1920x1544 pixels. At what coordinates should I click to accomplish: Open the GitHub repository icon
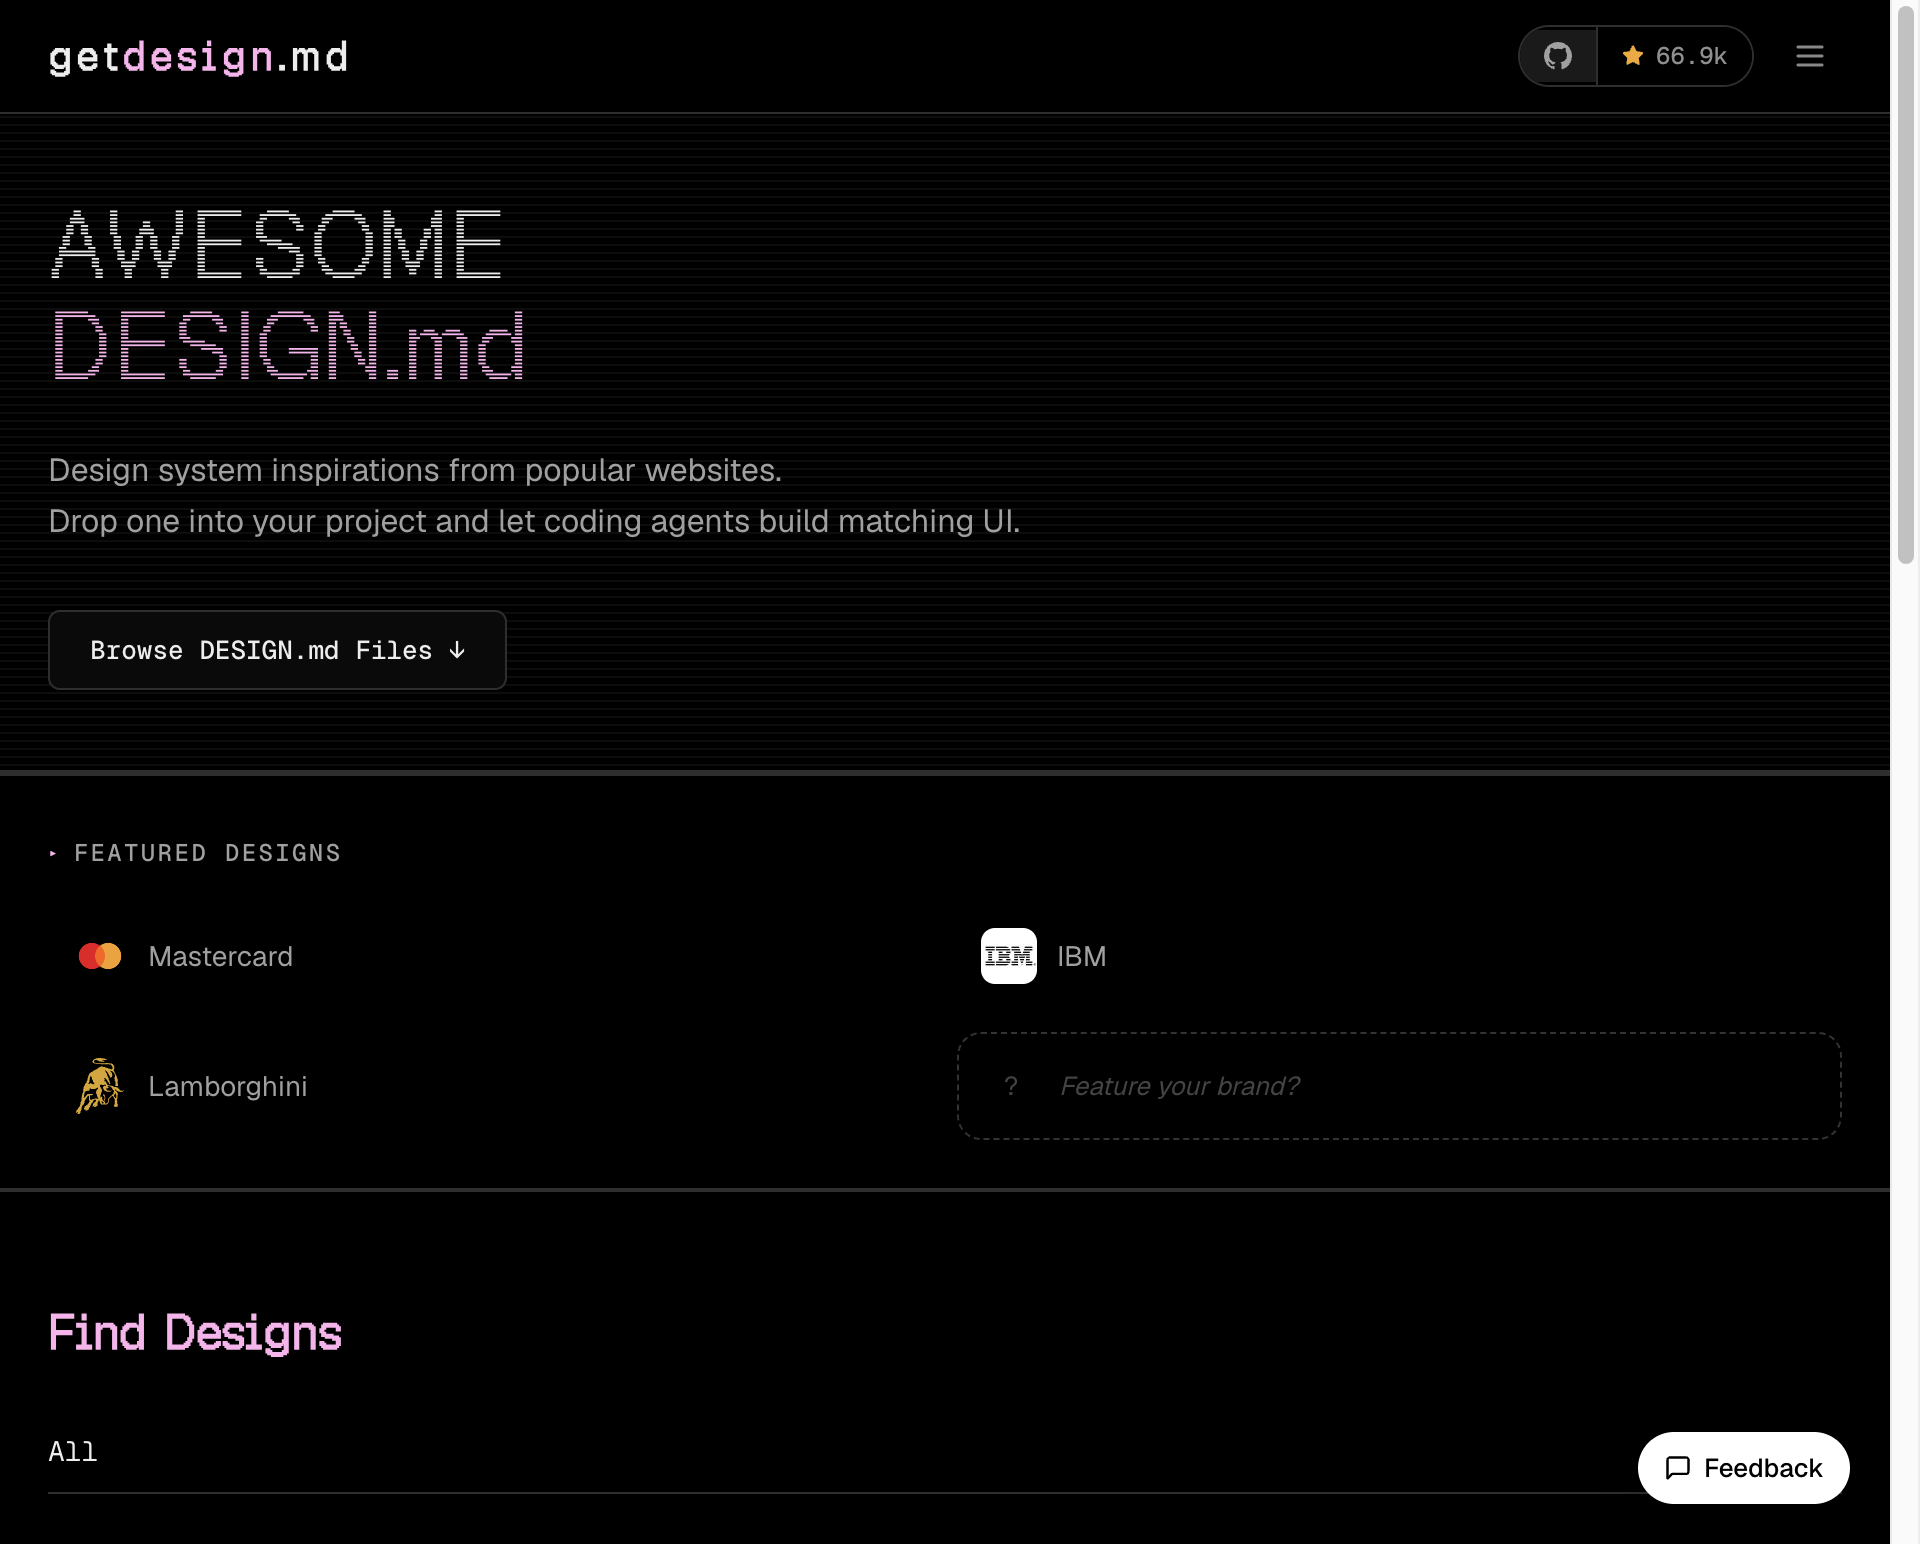click(1557, 56)
